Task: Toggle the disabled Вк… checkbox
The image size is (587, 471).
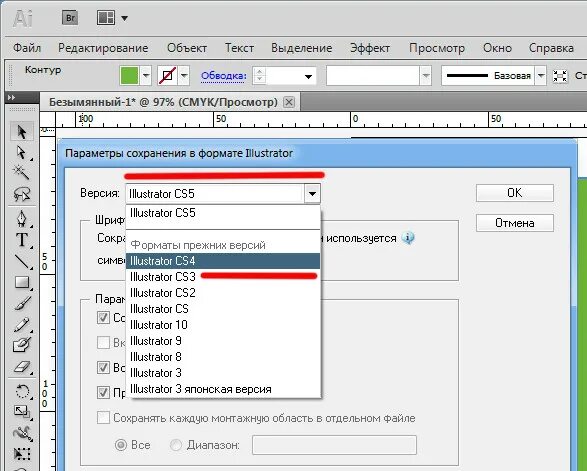Action: click(103, 342)
